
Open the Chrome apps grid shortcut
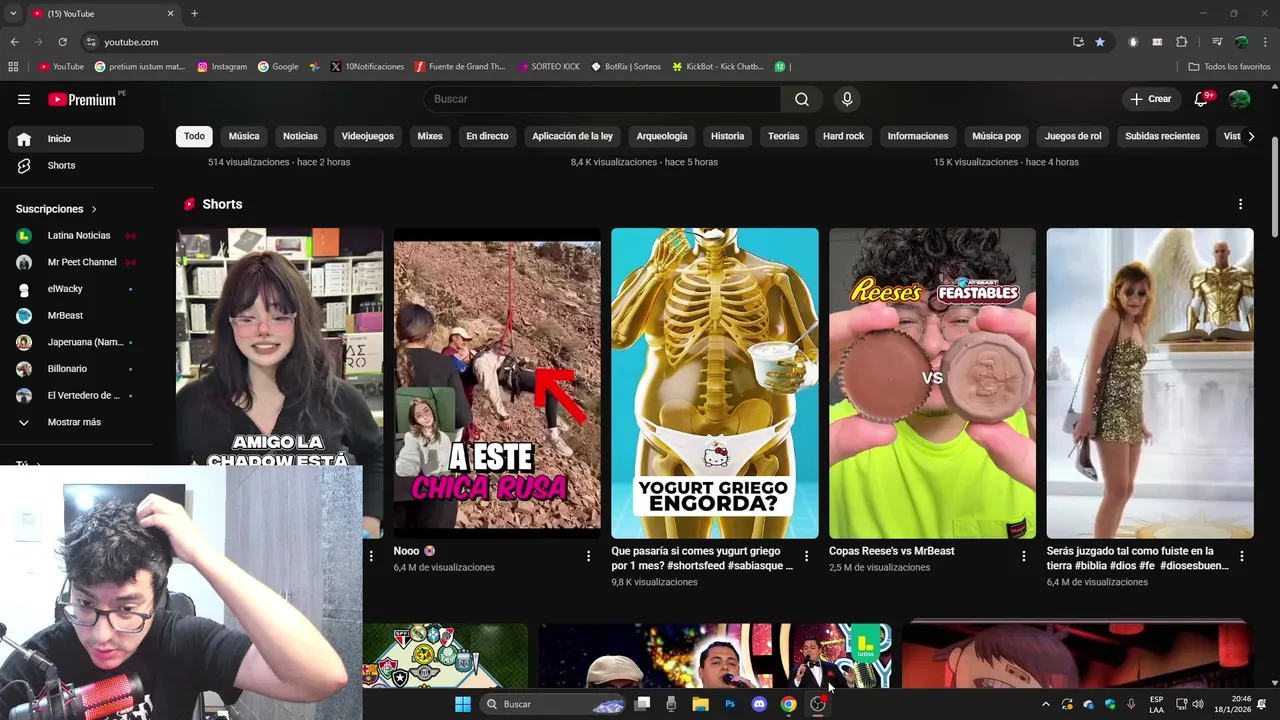pos(13,66)
